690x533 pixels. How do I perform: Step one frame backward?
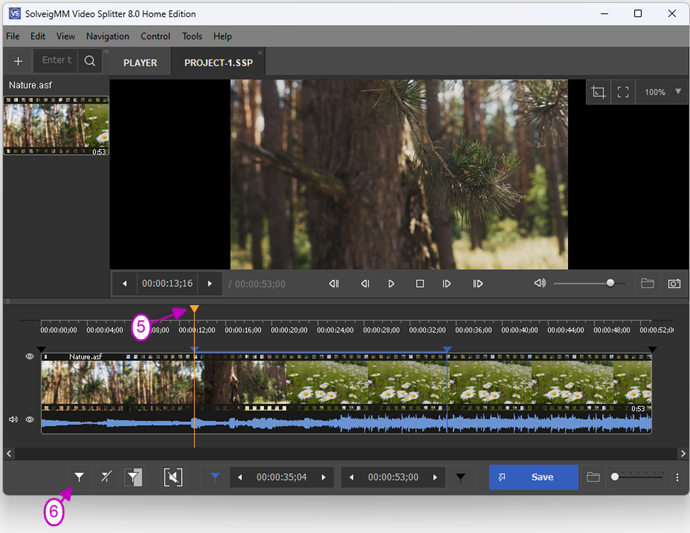click(365, 284)
